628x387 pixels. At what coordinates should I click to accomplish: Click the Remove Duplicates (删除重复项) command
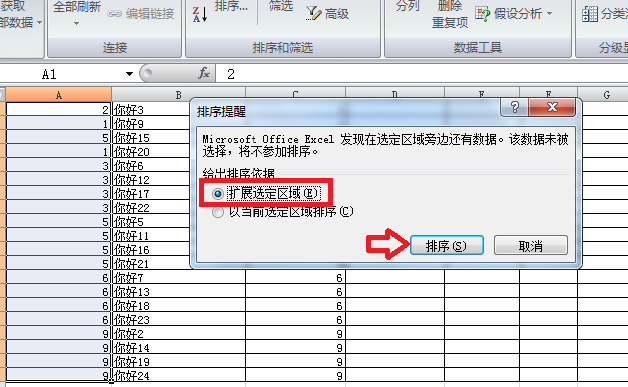[x=450, y=14]
